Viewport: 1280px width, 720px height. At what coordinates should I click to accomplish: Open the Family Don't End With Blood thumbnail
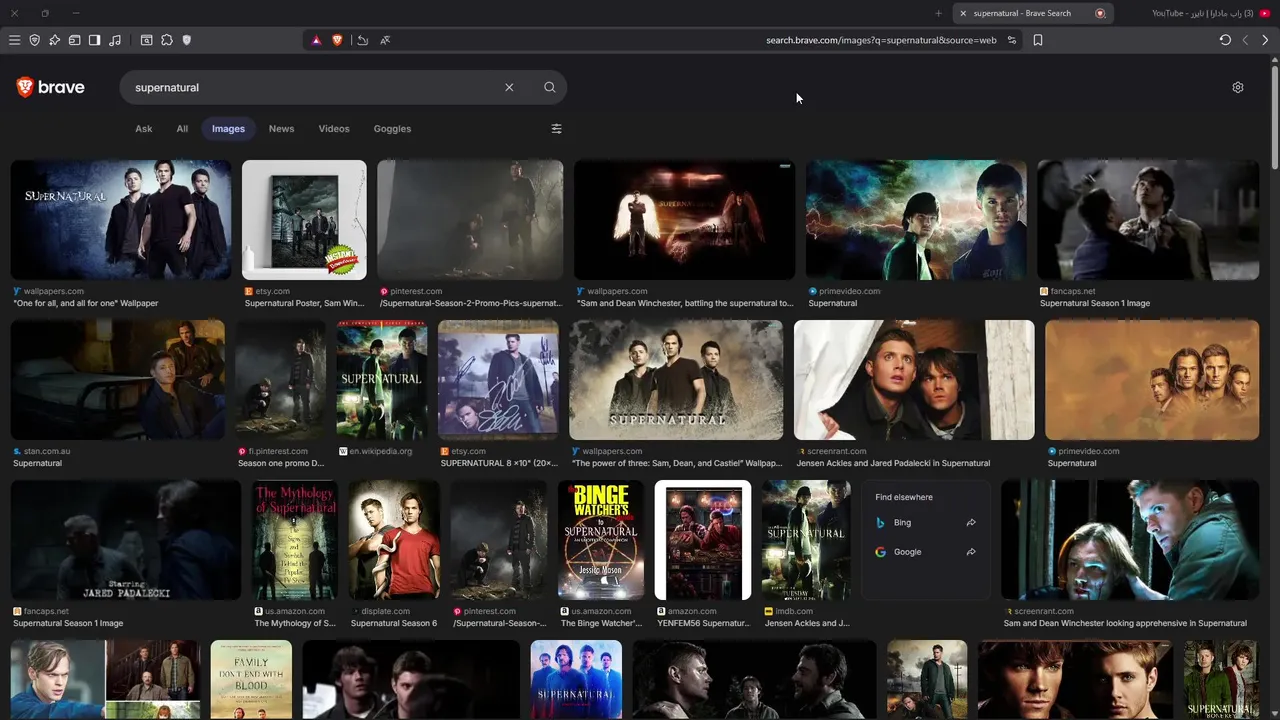pos(252,679)
